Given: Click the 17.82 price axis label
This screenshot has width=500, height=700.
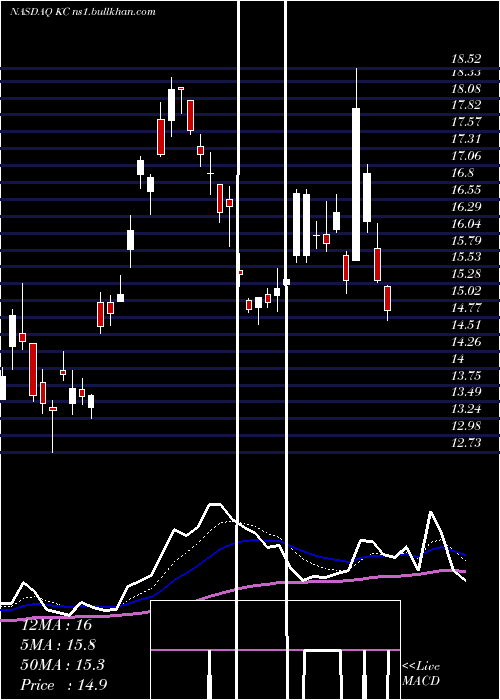Looking at the screenshot, I should [x=466, y=105].
